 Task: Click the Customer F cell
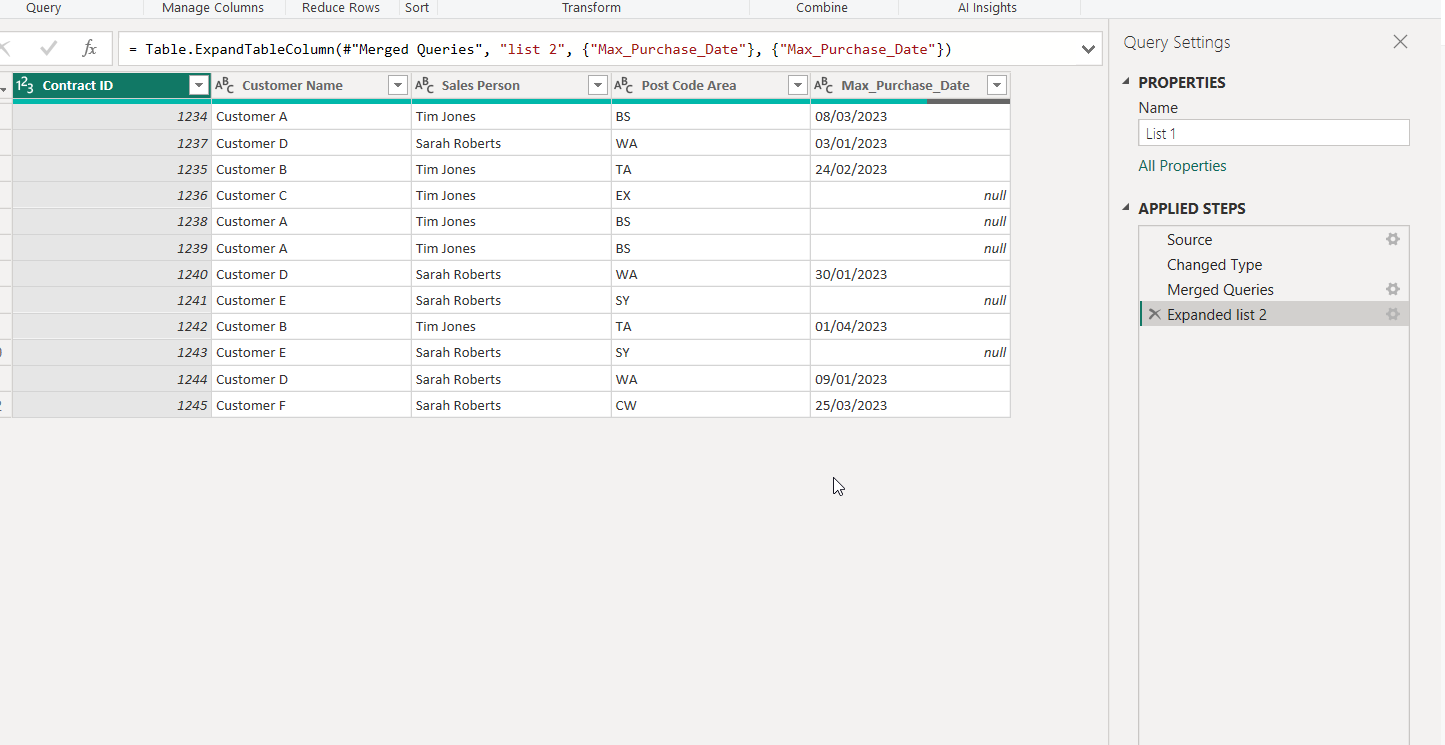pyautogui.click(x=311, y=405)
